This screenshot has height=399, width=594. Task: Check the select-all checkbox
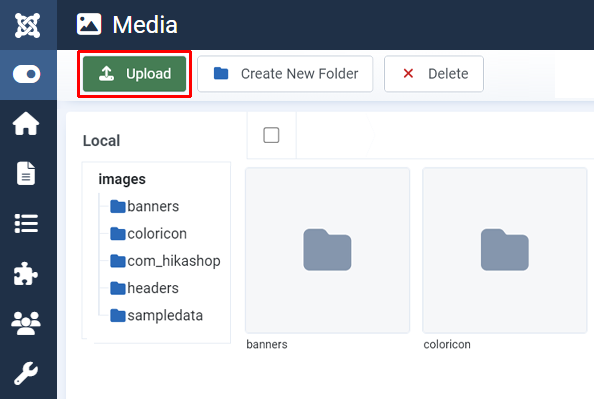coord(271,135)
